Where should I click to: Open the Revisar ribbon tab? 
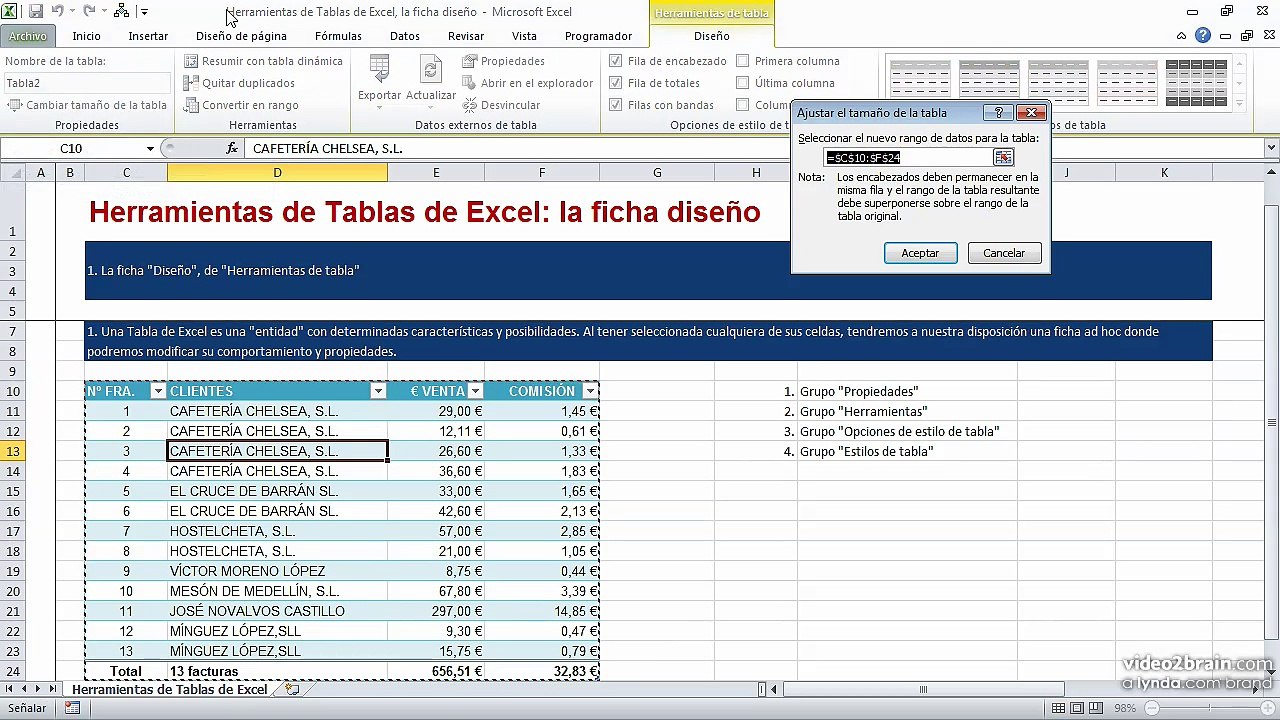pos(466,36)
